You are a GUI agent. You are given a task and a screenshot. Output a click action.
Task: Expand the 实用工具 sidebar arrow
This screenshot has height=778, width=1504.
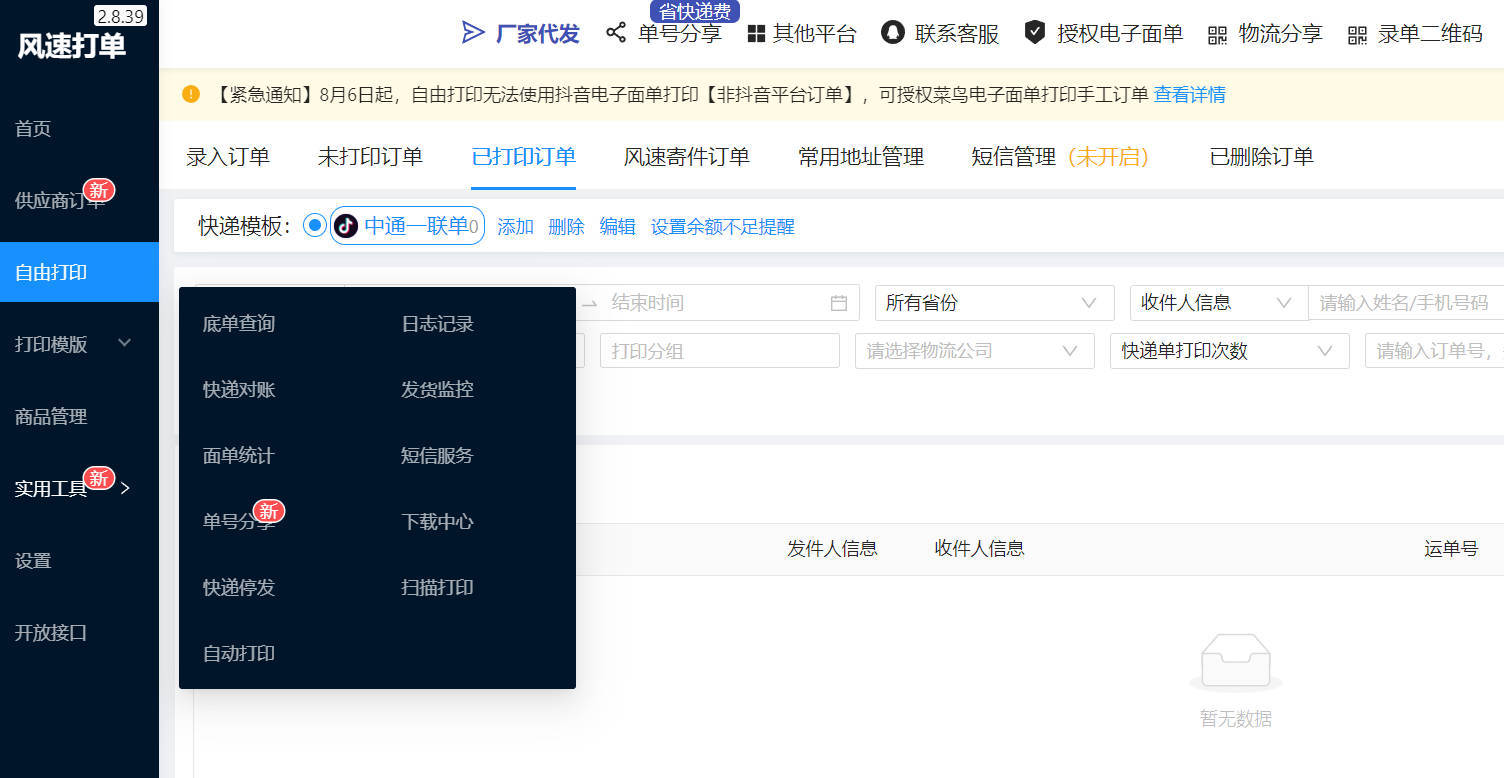(125, 488)
